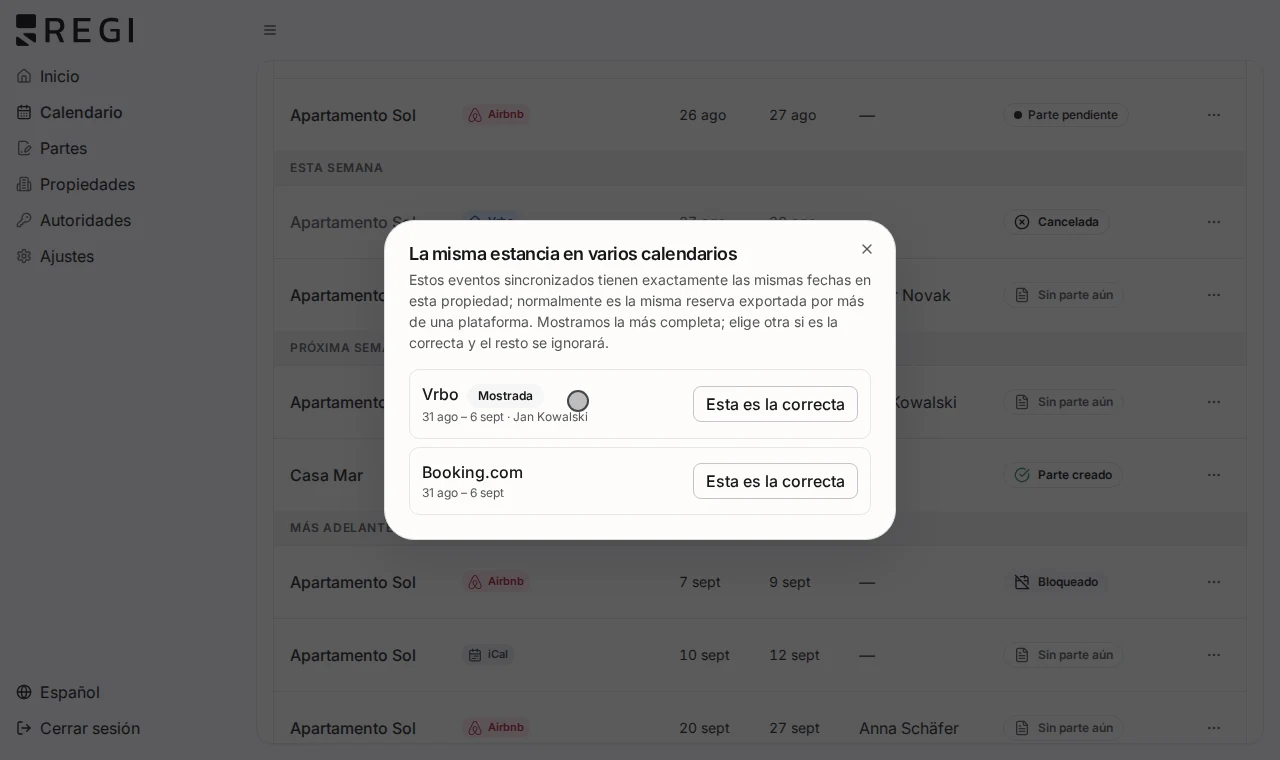Image resolution: width=1280 pixels, height=760 pixels.
Task: Click the 27 sept checkout date
Action: [794, 728]
